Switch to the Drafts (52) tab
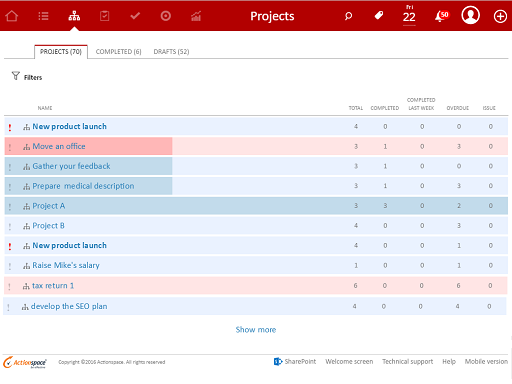This screenshot has width=512, height=384. point(171,52)
